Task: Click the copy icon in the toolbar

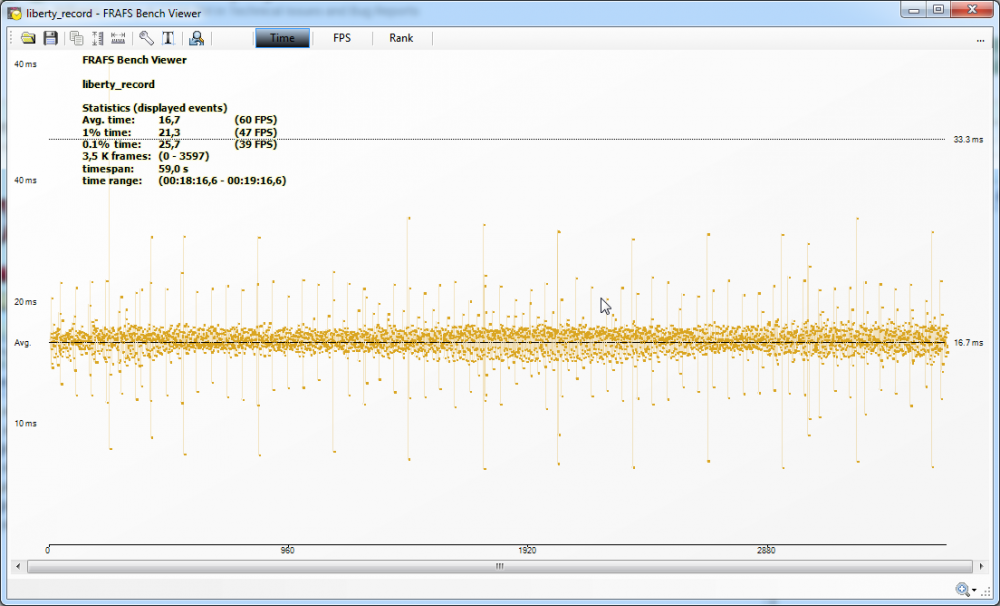Action: coord(76,38)
